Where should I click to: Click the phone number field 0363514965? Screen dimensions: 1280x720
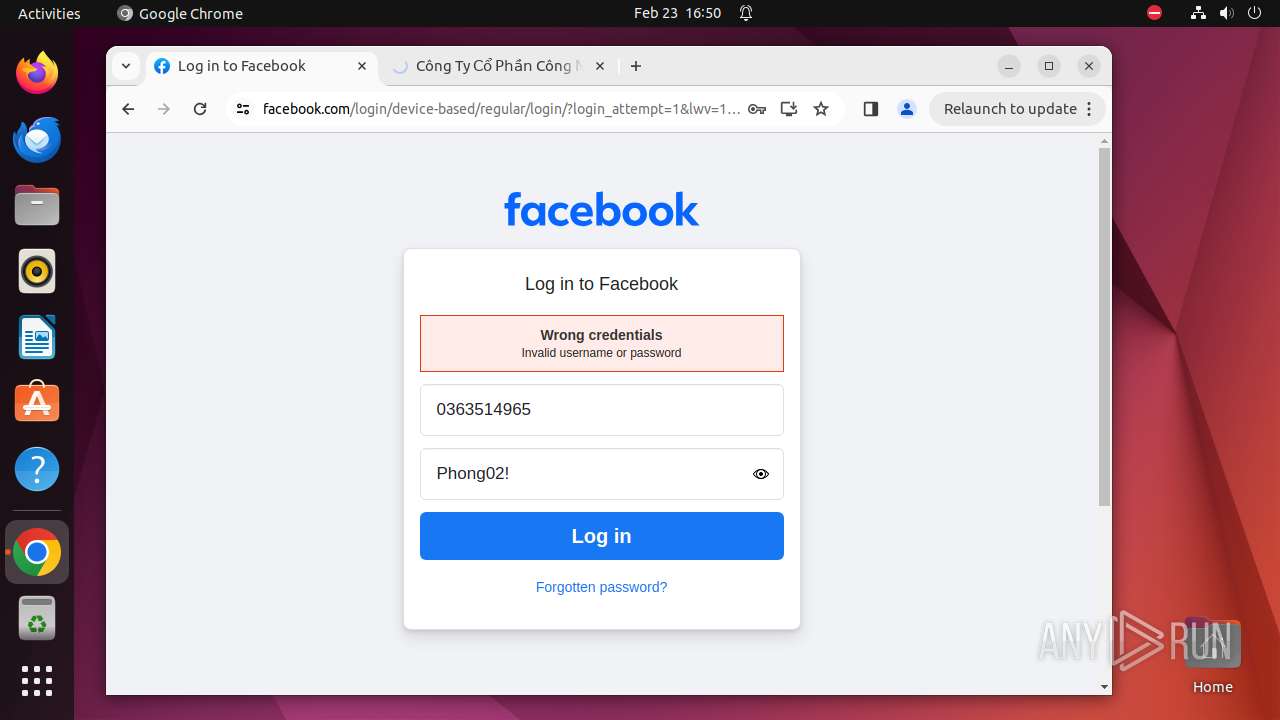point(602,410)
